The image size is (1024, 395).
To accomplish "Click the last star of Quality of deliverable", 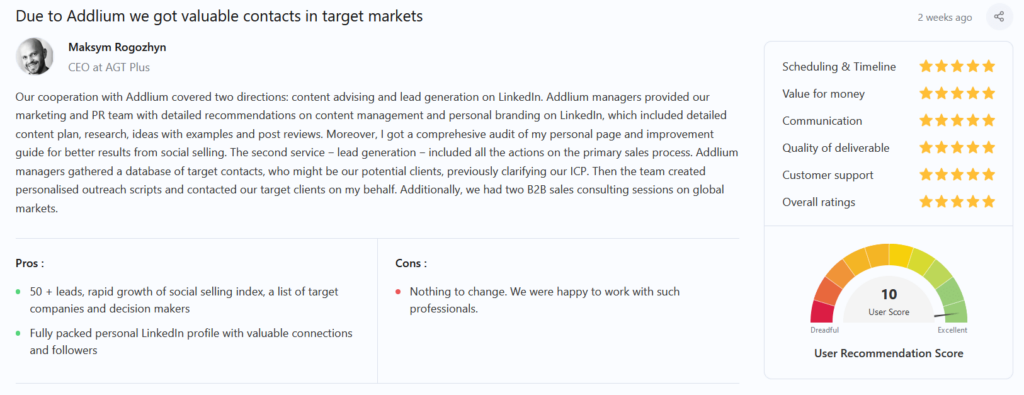I will (989, 148).
